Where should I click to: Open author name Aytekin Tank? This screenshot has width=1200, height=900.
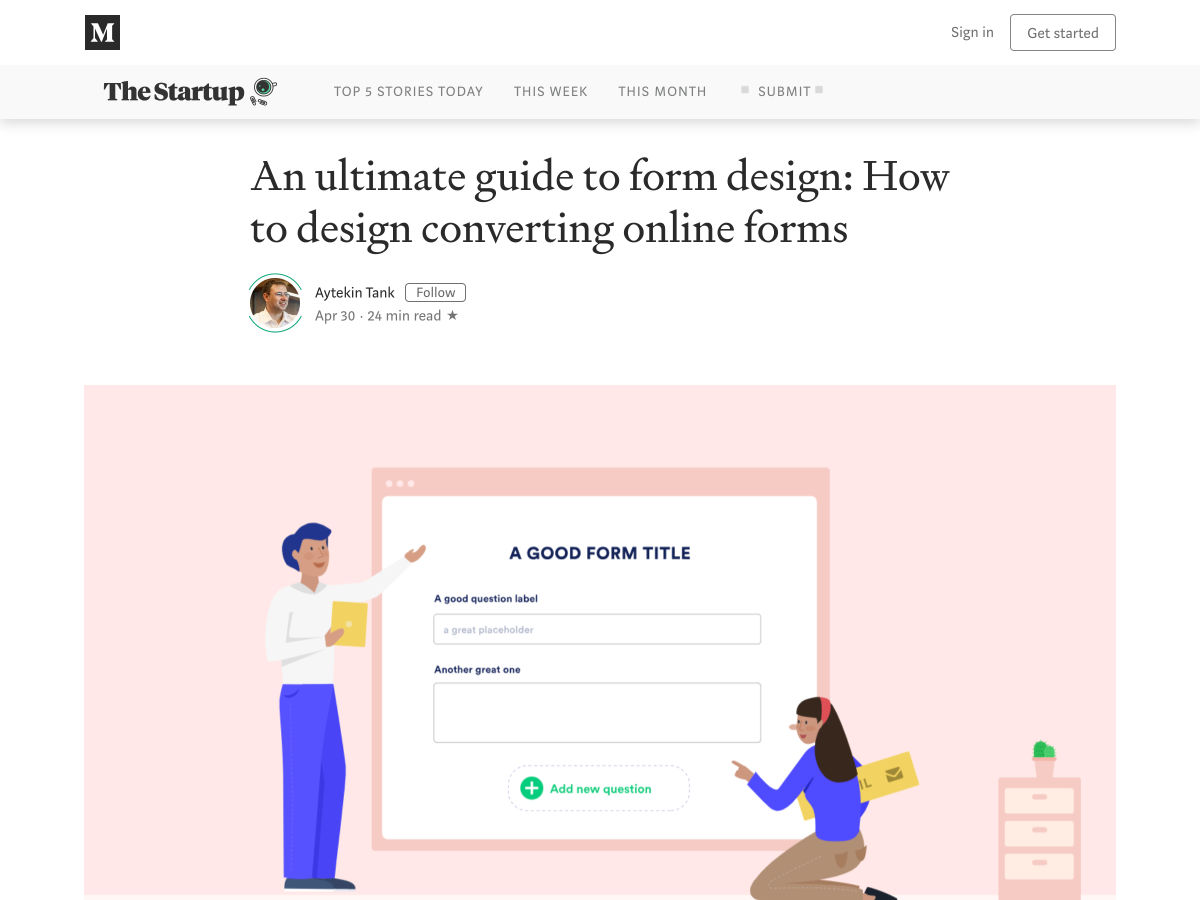(355, 293)
